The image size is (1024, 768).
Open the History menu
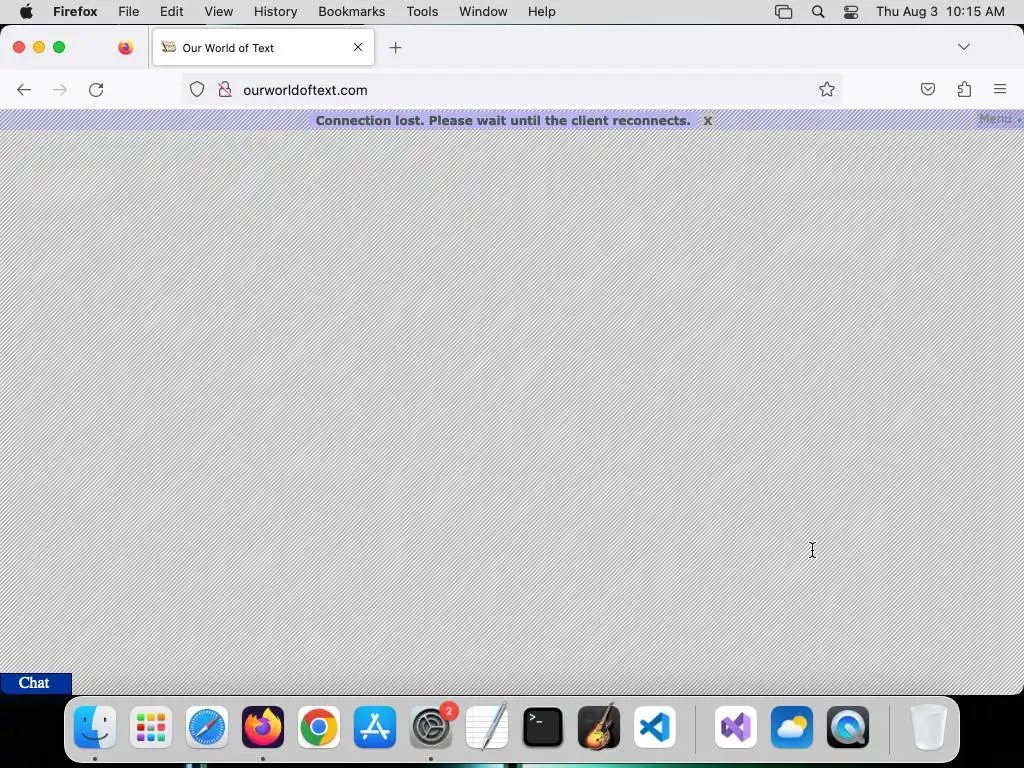click(275, 12)
